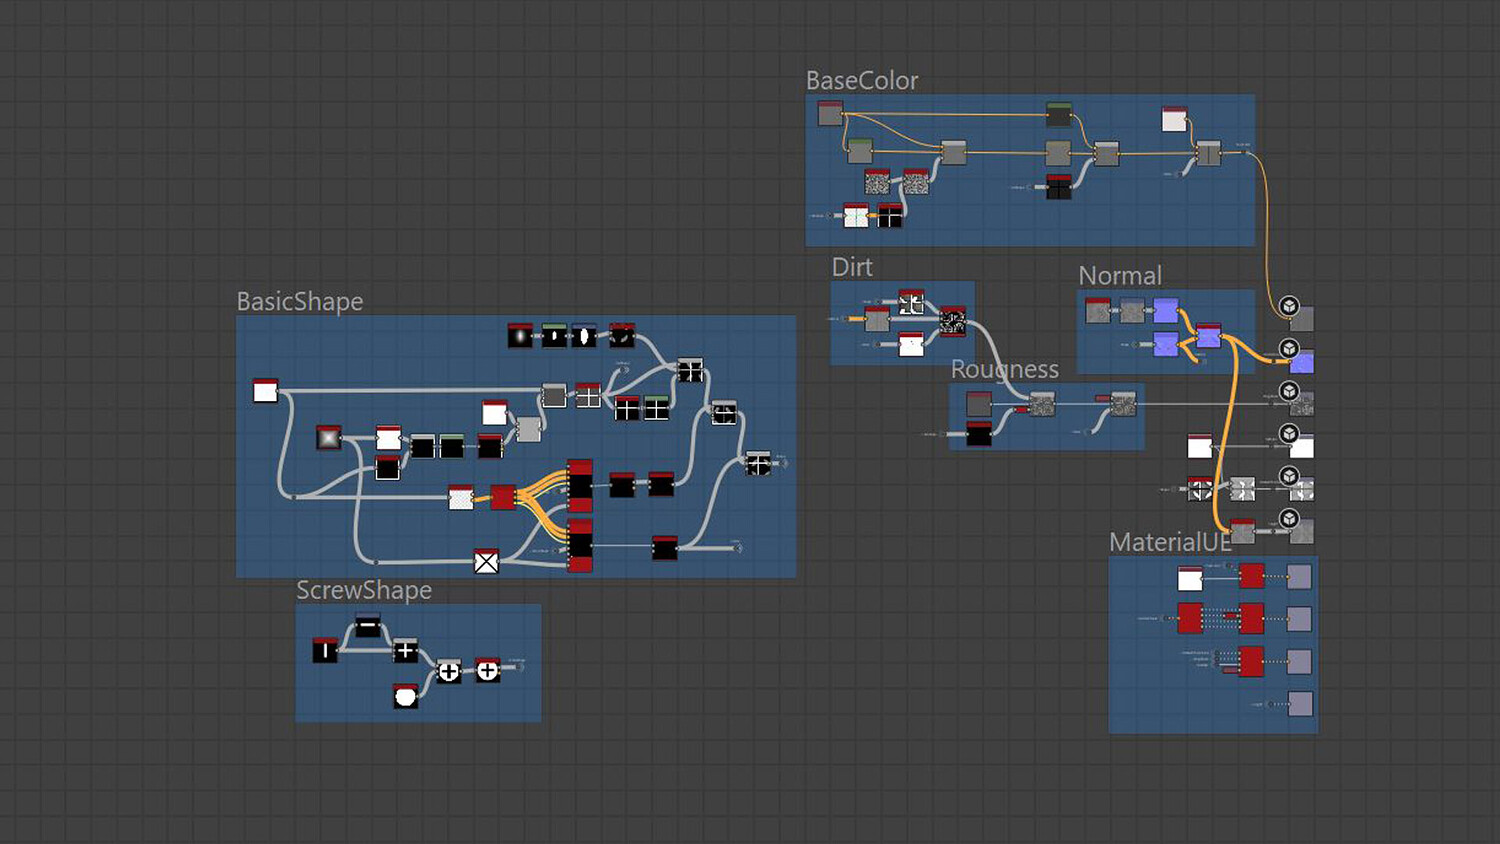Select the Rougness frame title
Viewport: 1500px width, 844px height.
tap(1005, 369)
